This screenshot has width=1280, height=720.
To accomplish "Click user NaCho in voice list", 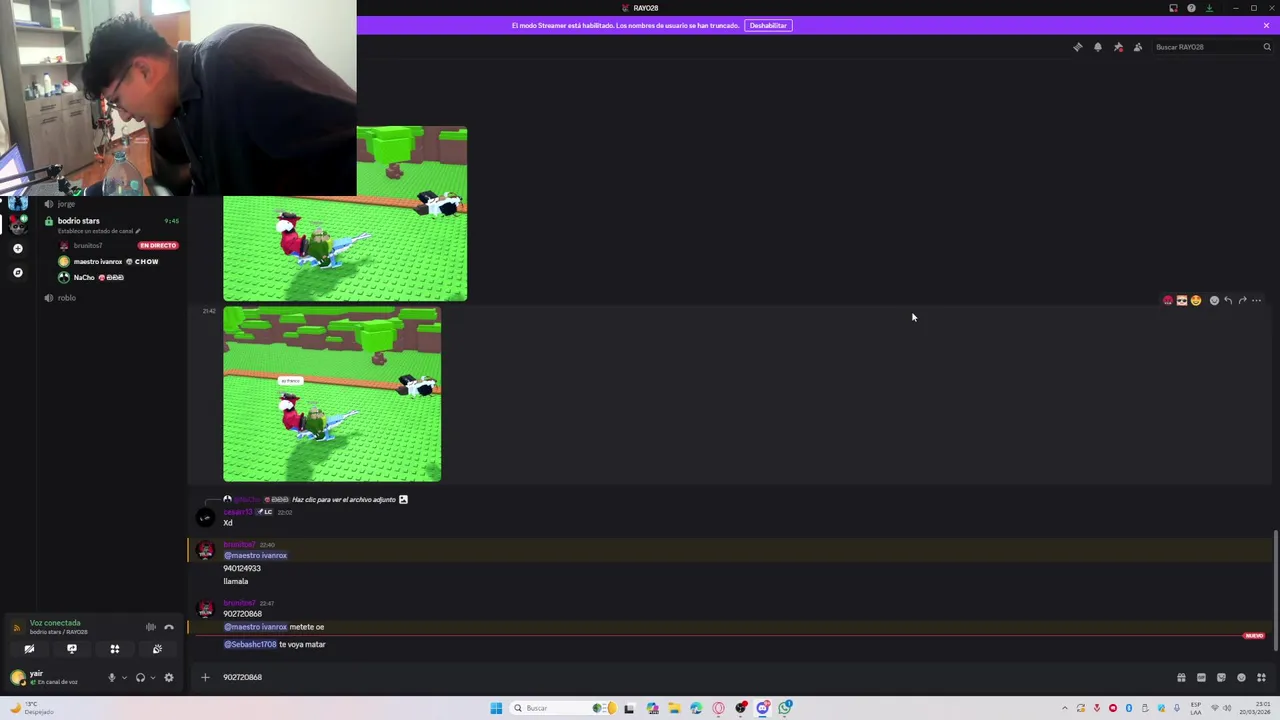I will click(x=84, y=277).
